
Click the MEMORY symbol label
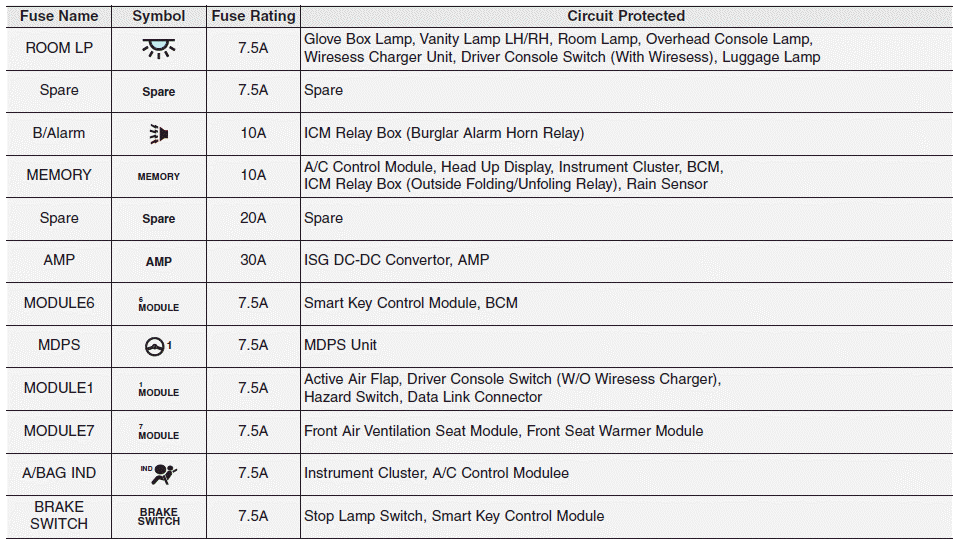click(x=158, y=176)
